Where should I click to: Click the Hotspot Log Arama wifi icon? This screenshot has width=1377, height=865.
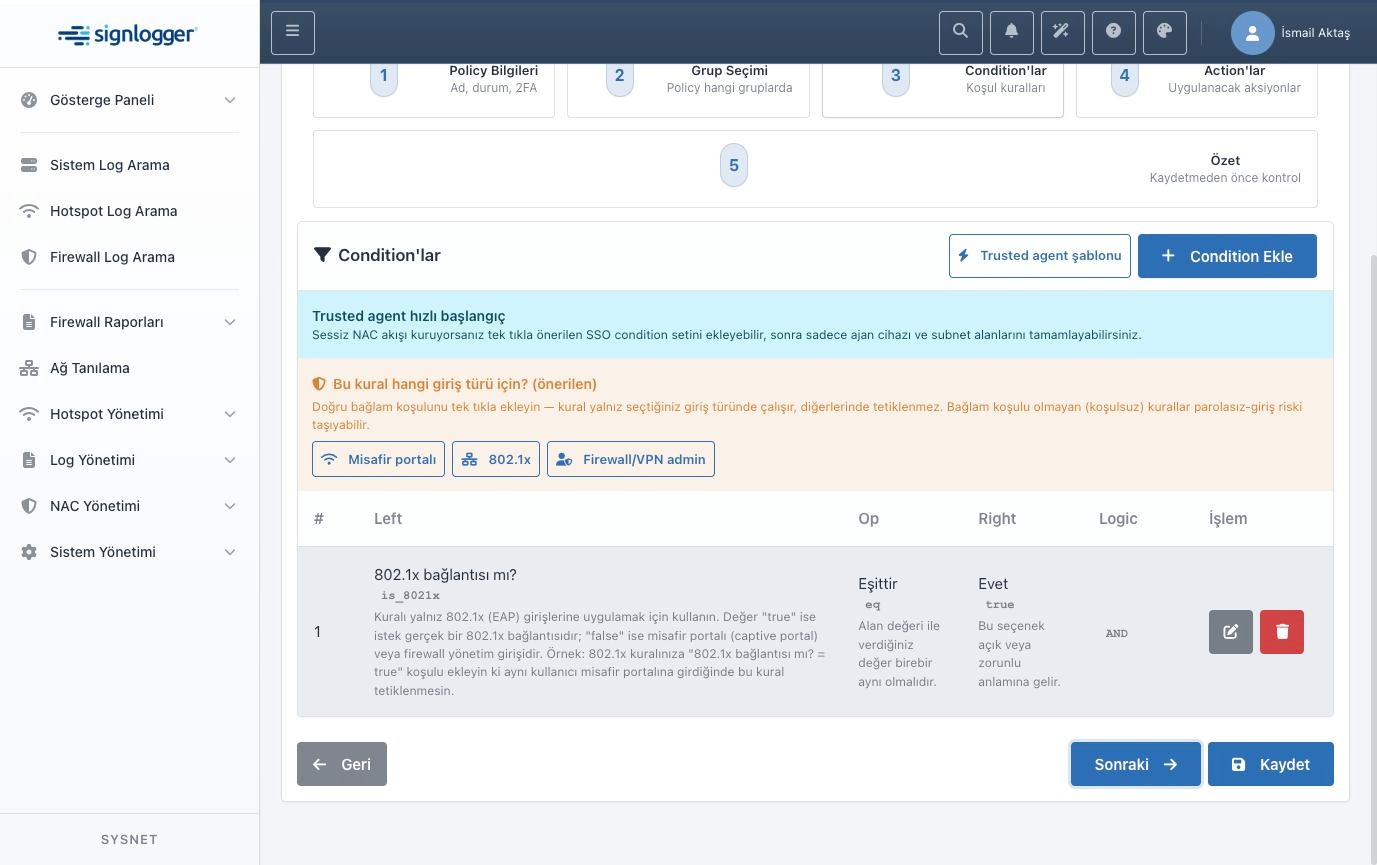coord(29,211)
